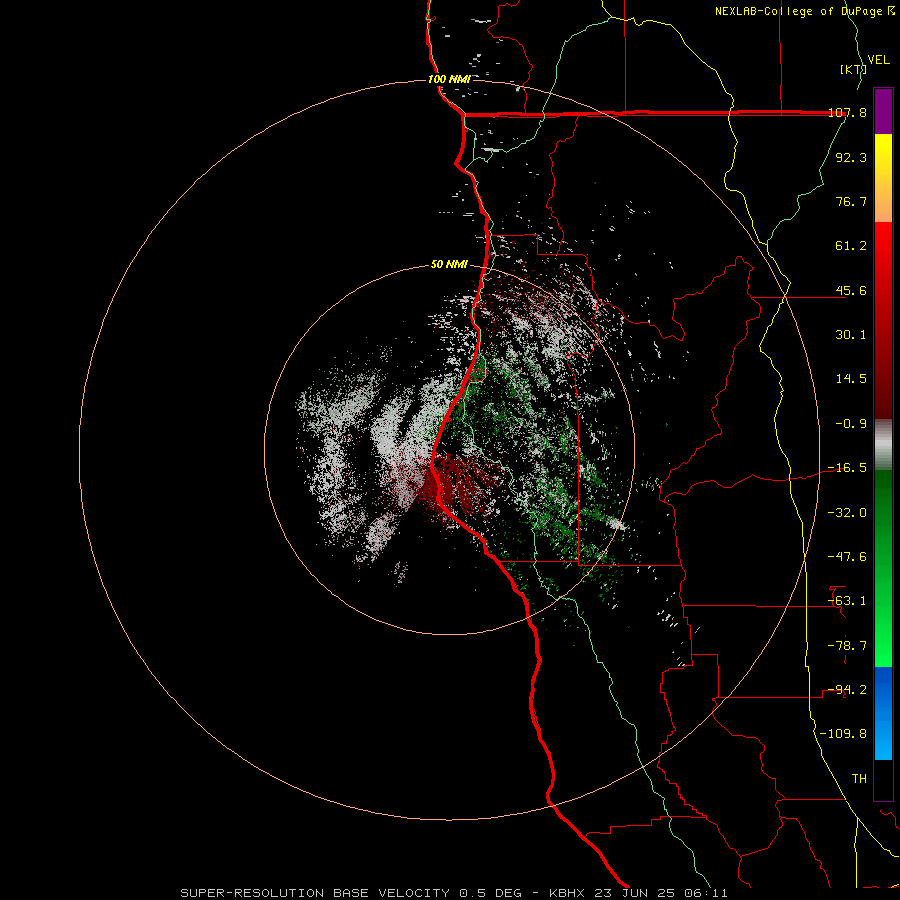The width and height of the screenshot is (900, 900).
Task: Click the NEXLAB-College of DuPage label
Action: click(800, 11)
